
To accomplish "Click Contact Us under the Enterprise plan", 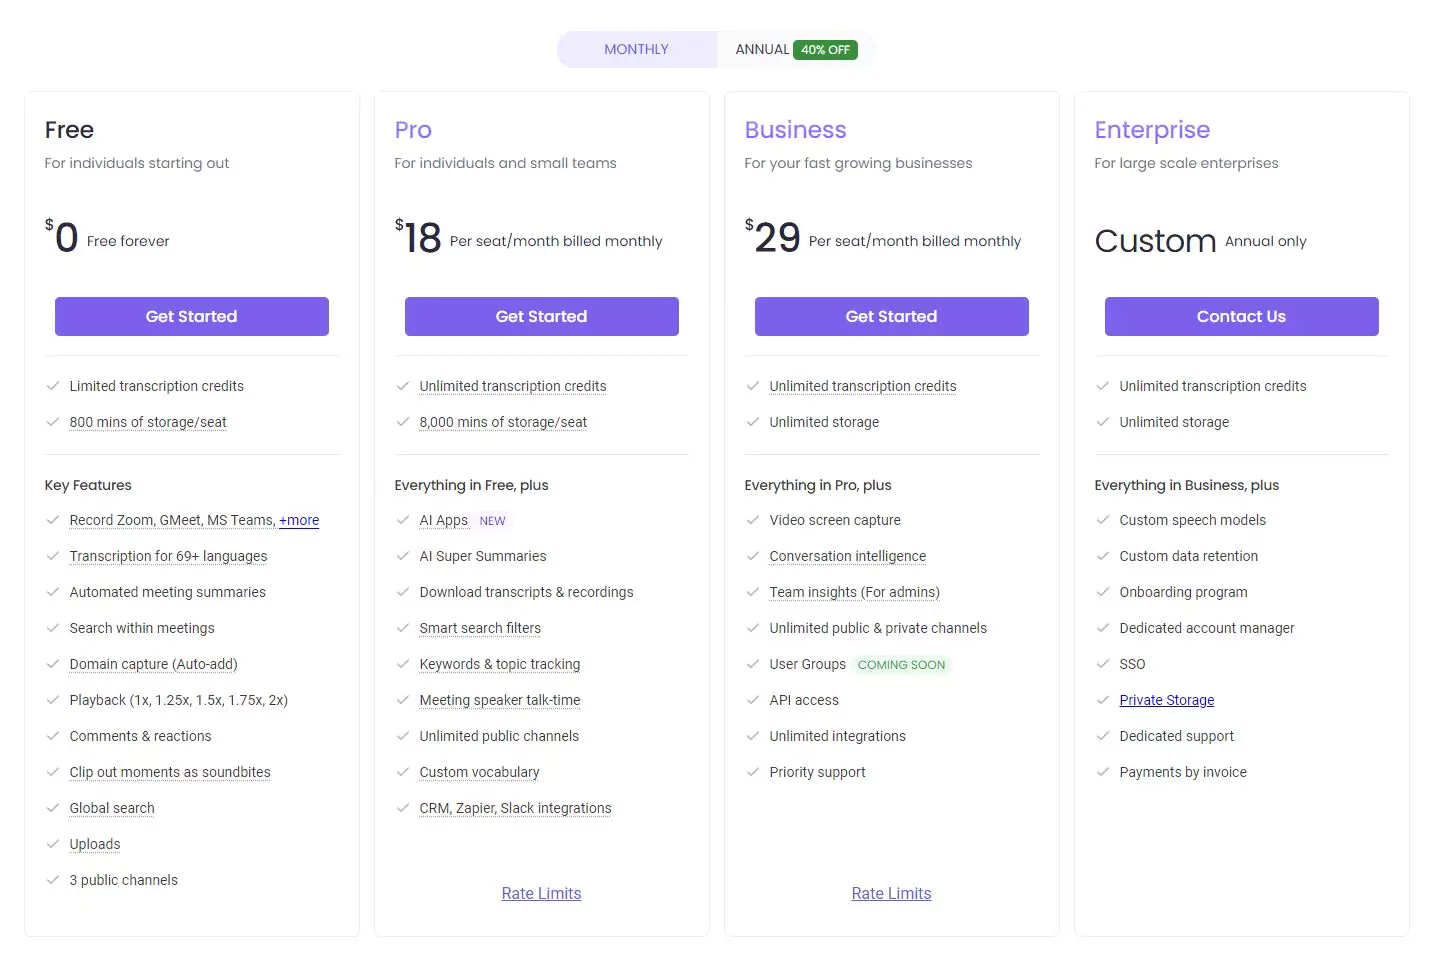I will click(1241, 316).
